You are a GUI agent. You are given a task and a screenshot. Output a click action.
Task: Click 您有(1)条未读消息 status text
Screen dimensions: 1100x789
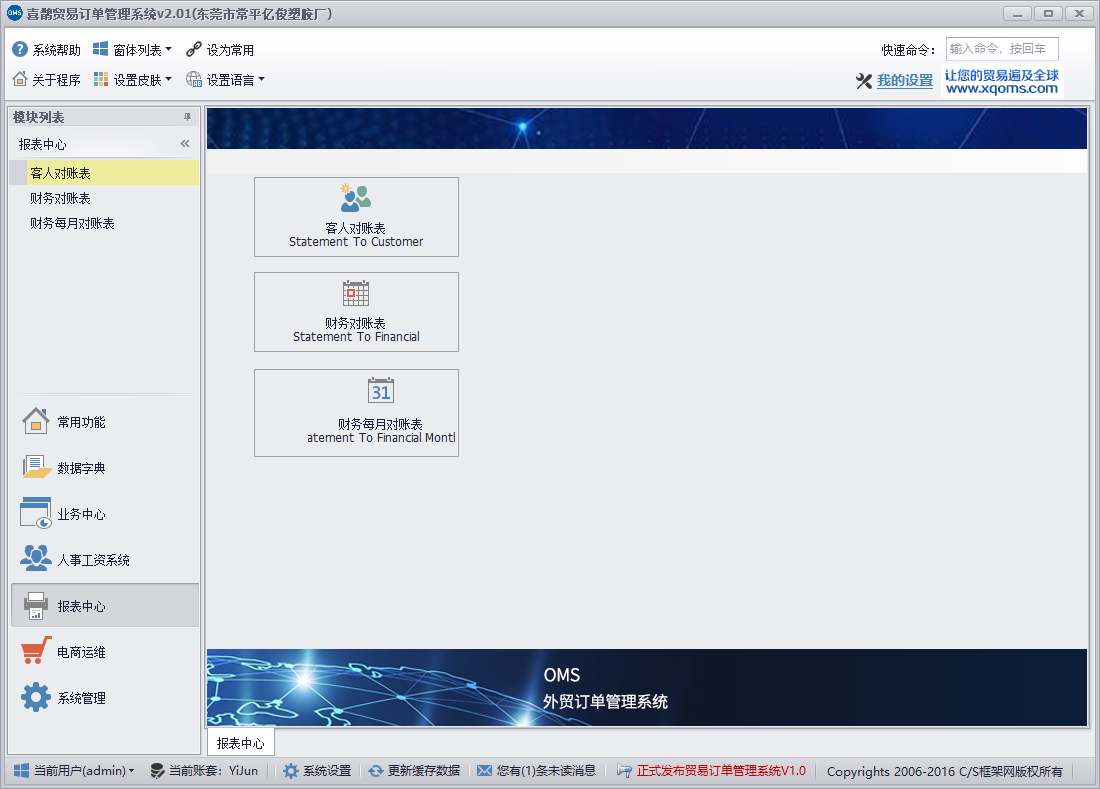(546, 771)
